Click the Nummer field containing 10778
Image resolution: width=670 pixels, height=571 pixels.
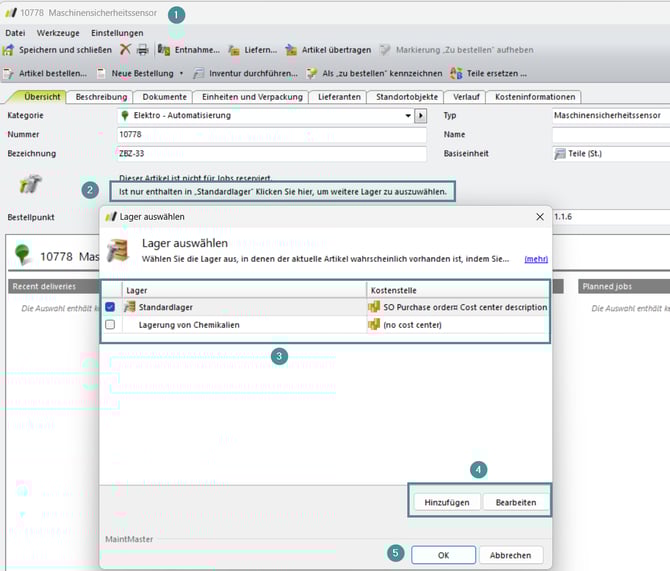tap(272, 135)
